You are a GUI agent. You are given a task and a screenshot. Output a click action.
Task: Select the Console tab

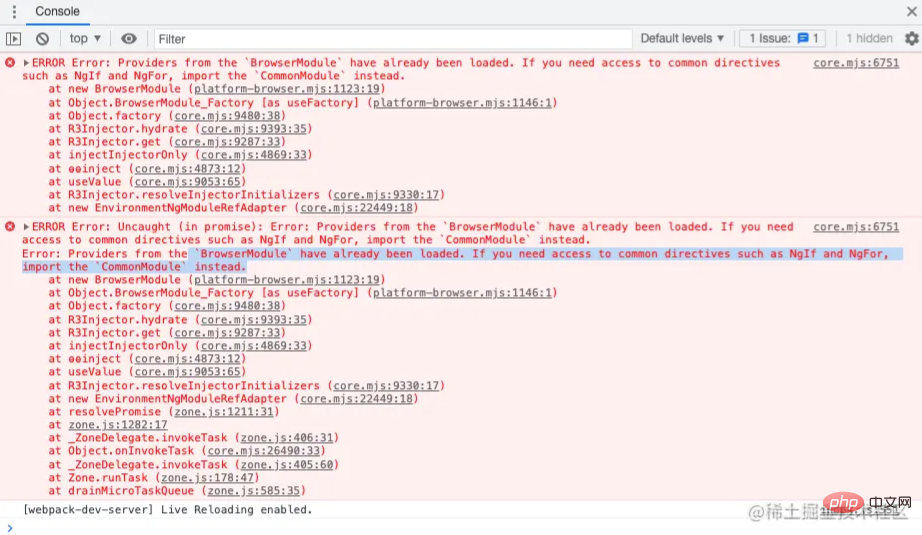57,12
